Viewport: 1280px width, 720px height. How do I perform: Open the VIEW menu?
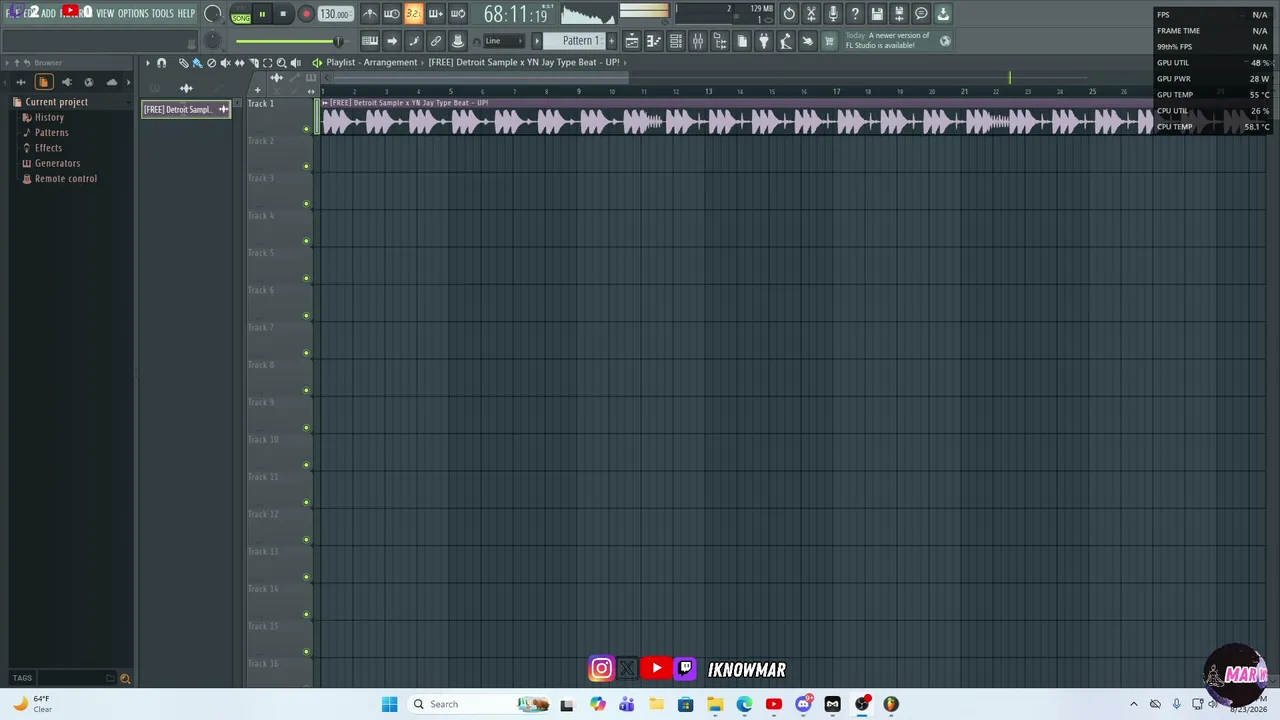coord(105,14)
